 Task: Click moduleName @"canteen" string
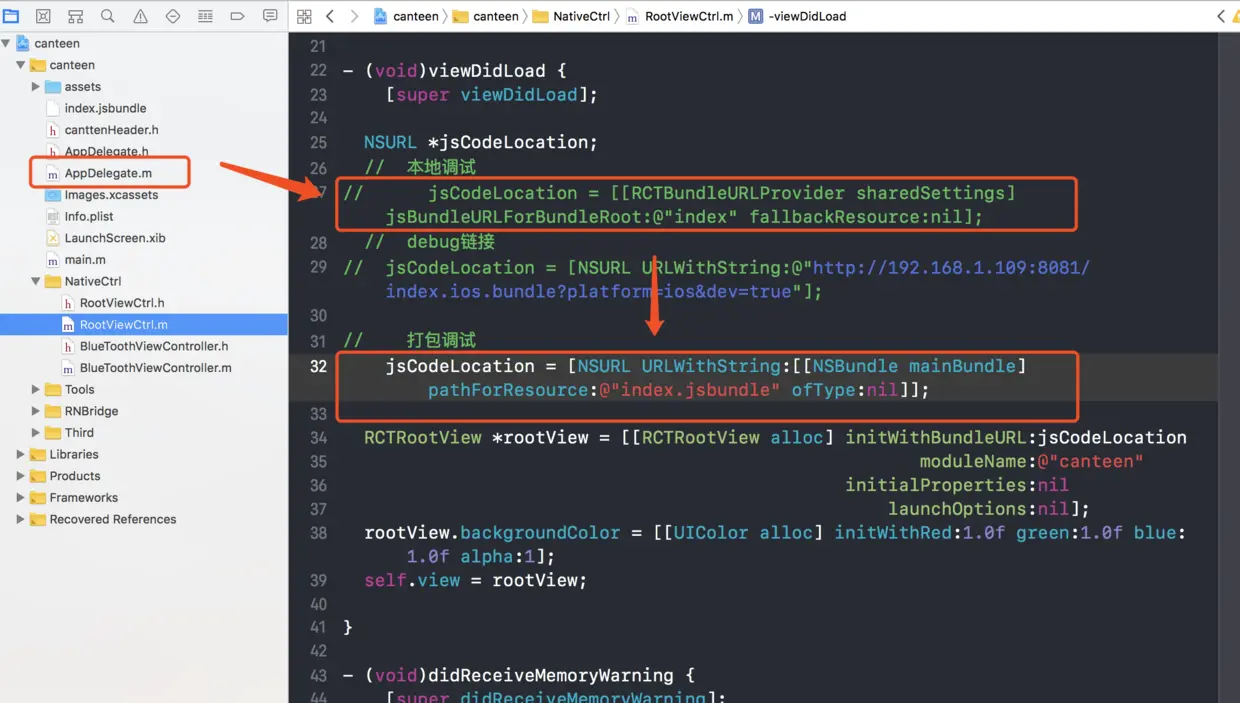coord(1090,461)
